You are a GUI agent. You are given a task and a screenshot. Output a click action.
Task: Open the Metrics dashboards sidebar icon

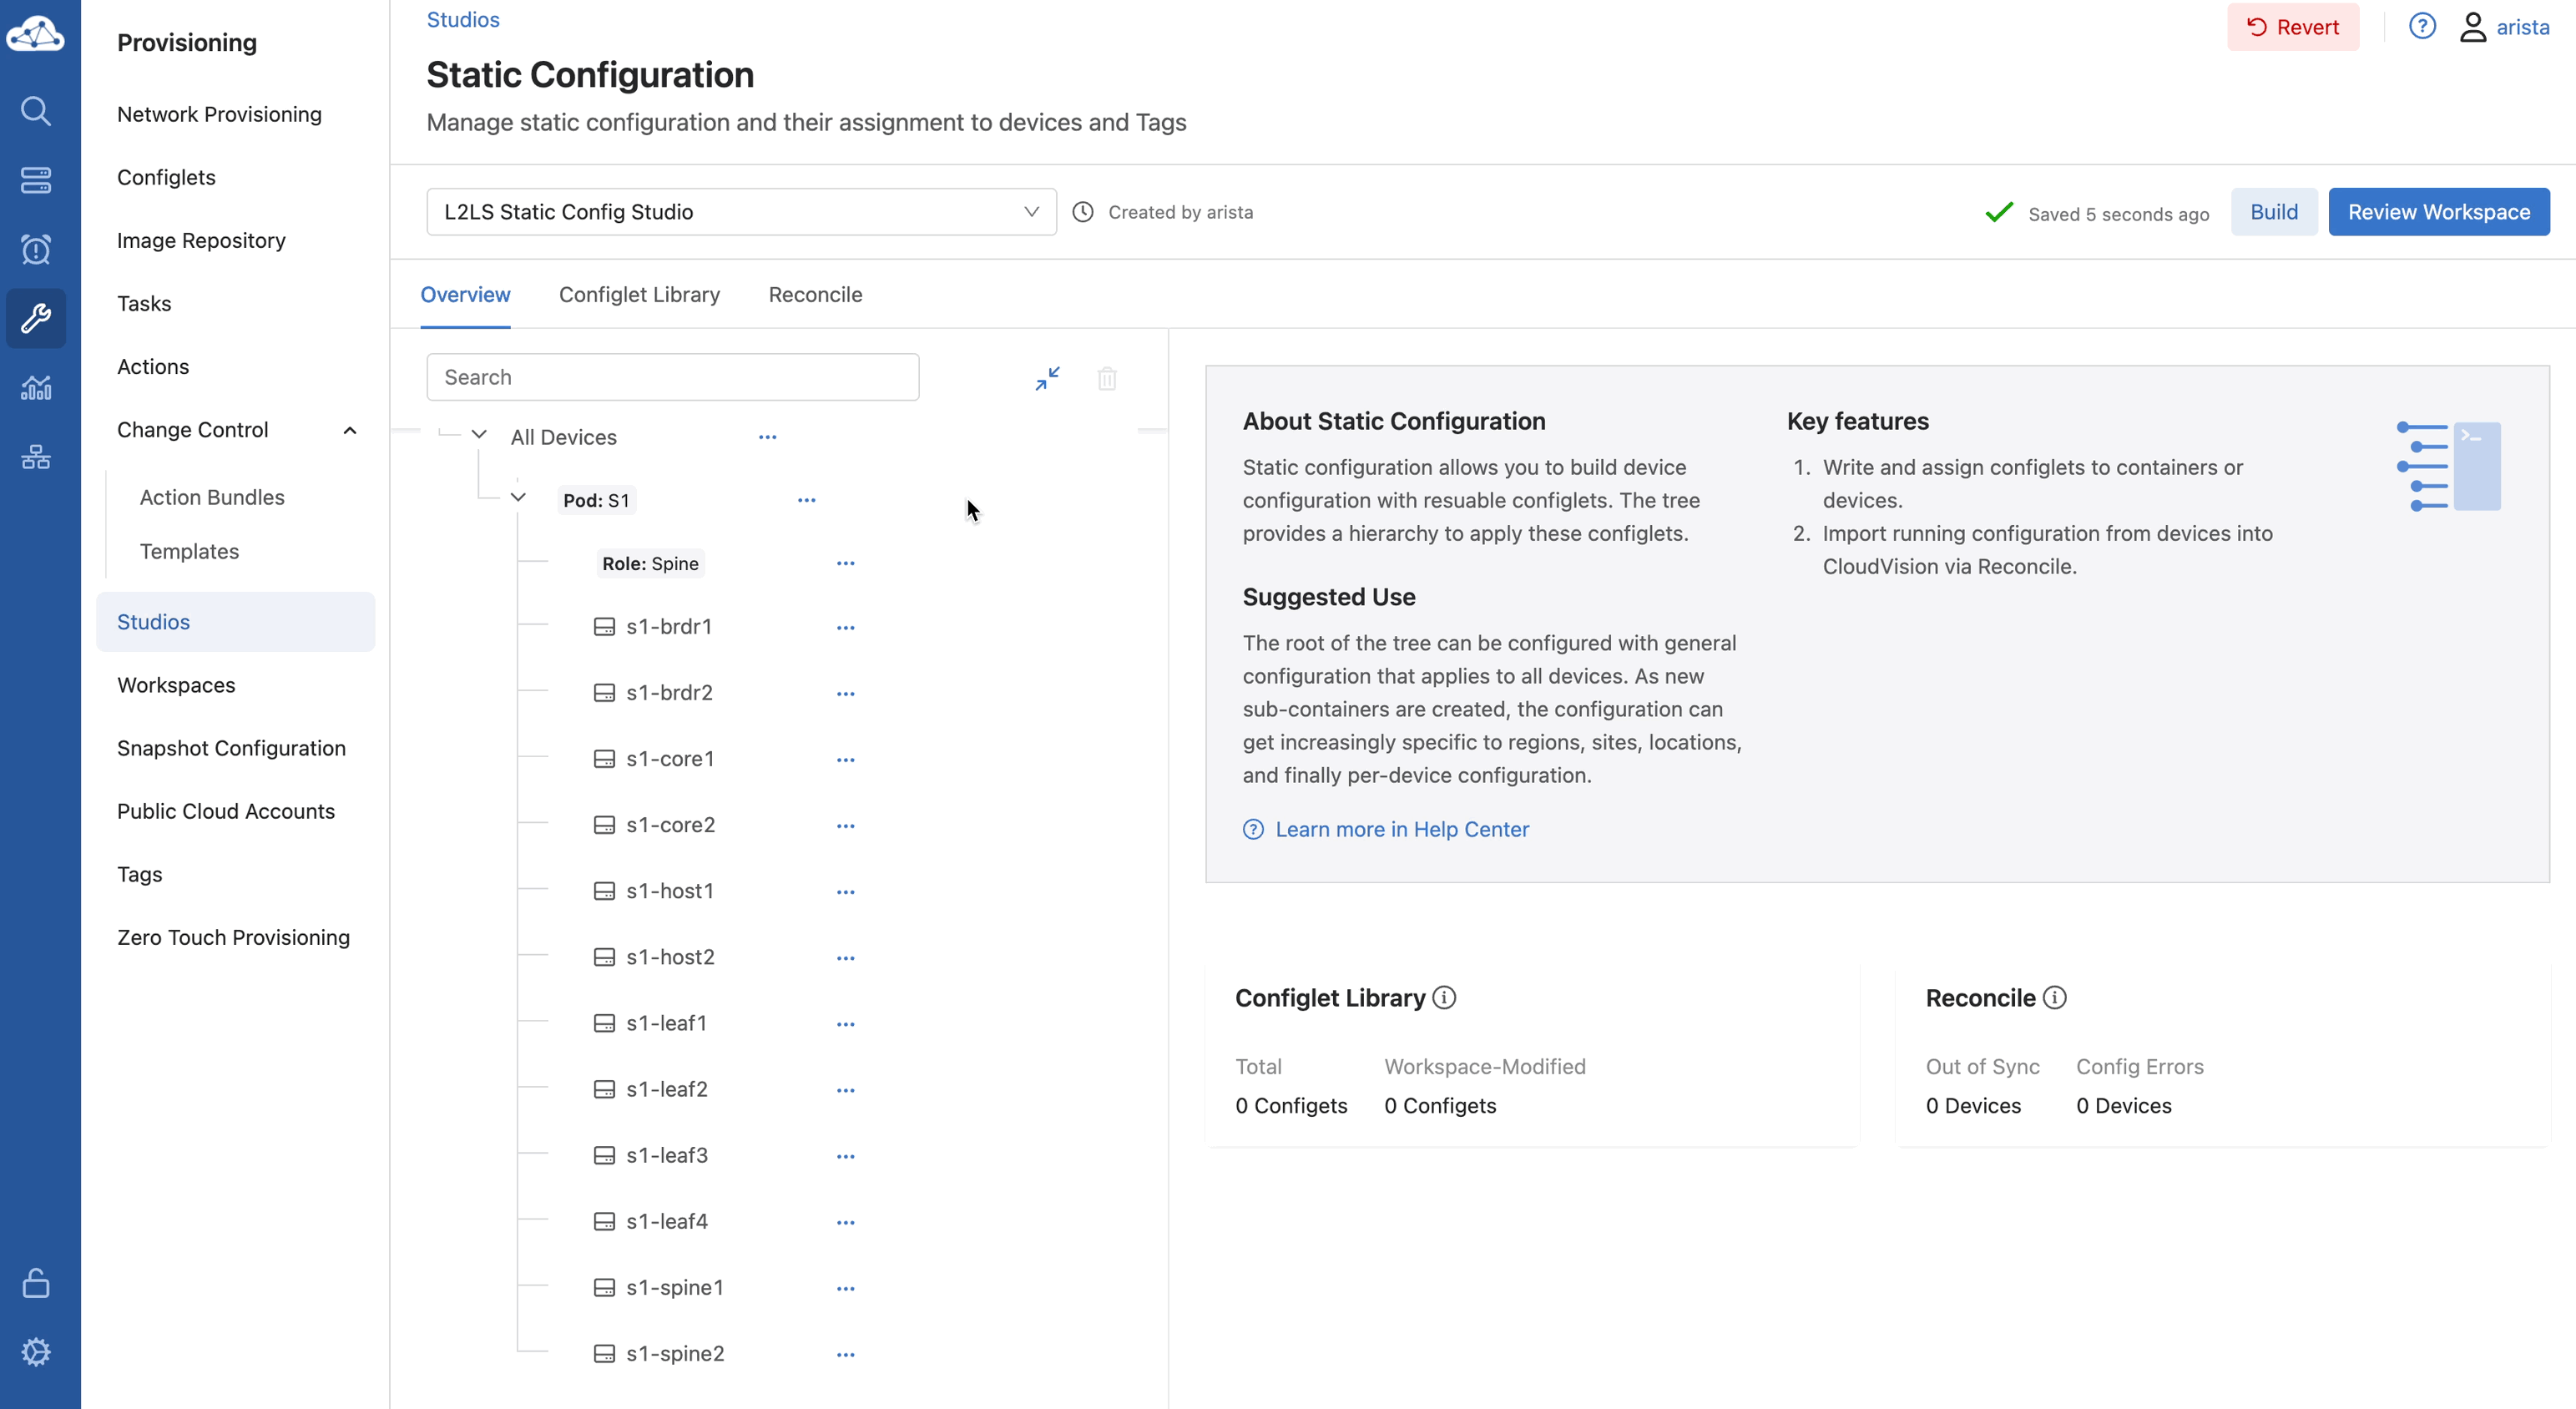tap(36, 387)
